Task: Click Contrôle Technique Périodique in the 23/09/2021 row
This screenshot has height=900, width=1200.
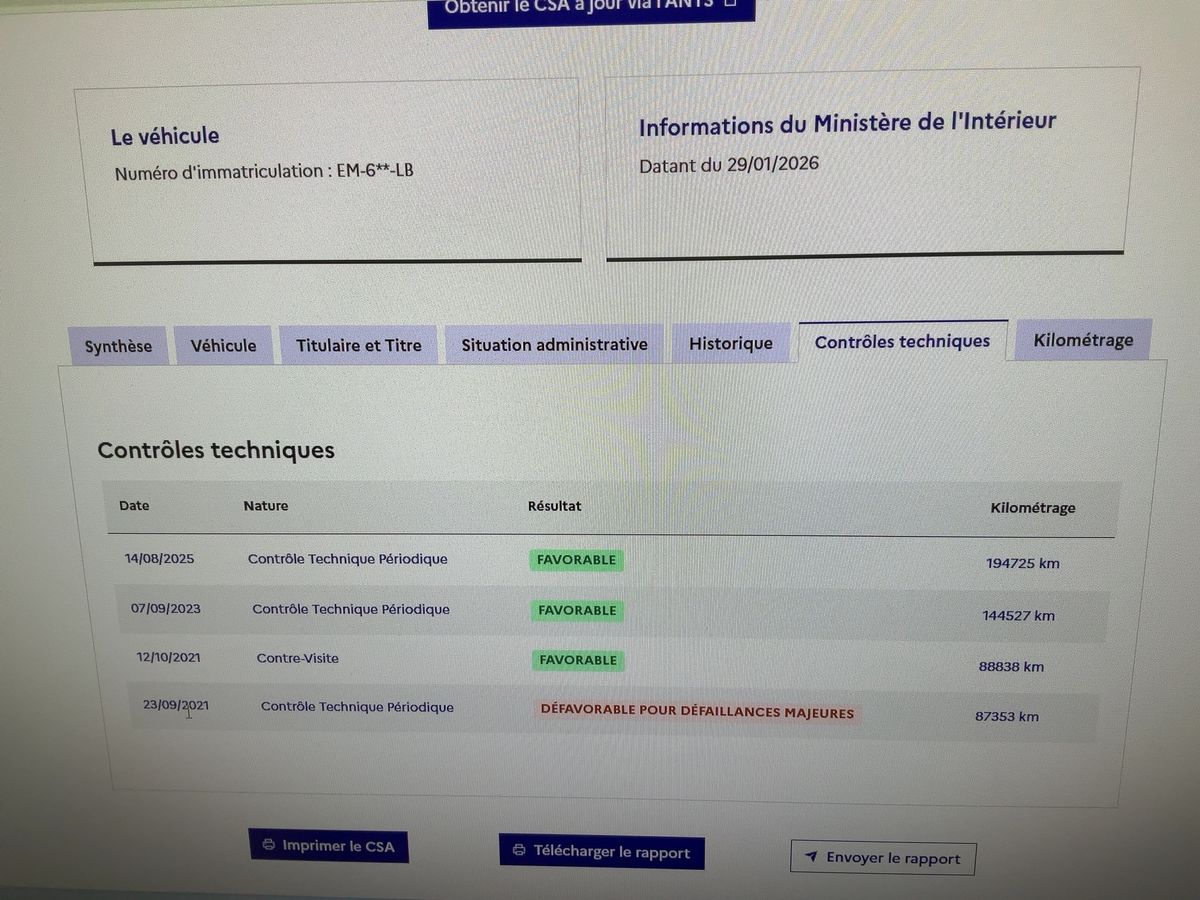Action: pos(357,707)
